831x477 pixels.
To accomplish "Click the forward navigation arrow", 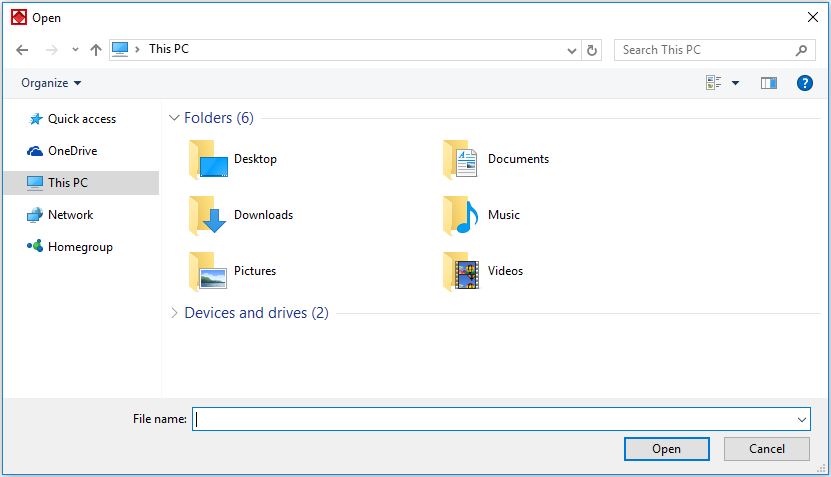I will click(51, 50).
